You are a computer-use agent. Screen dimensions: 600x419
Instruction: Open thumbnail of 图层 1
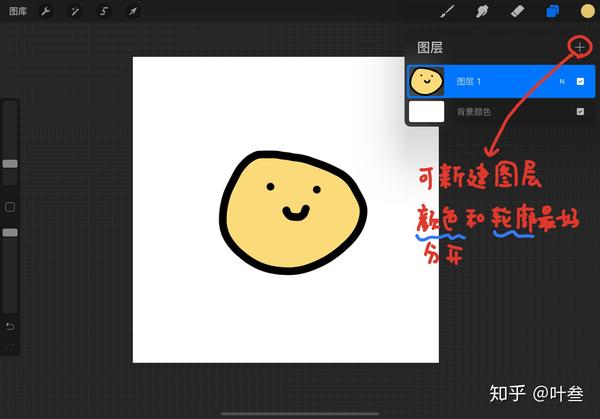coord(427,81)
